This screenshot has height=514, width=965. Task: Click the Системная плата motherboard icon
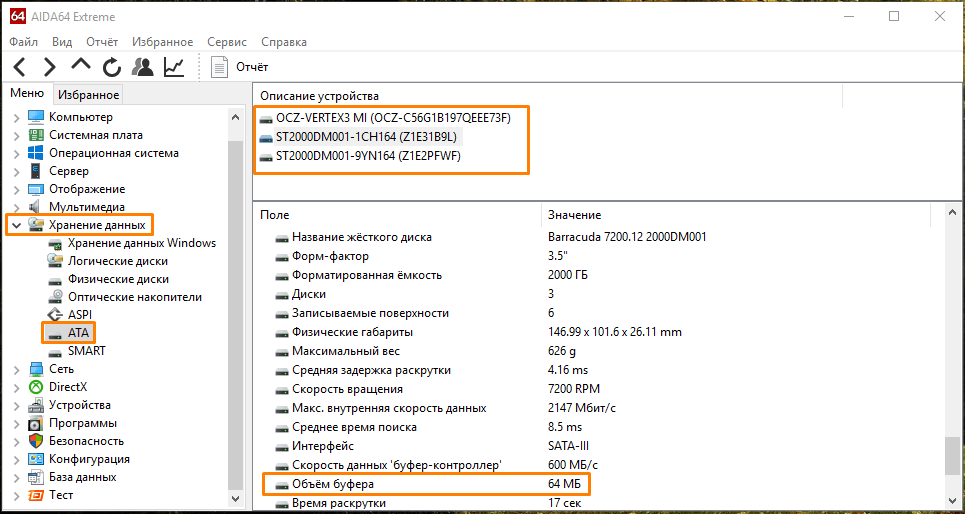pos(36,135)
